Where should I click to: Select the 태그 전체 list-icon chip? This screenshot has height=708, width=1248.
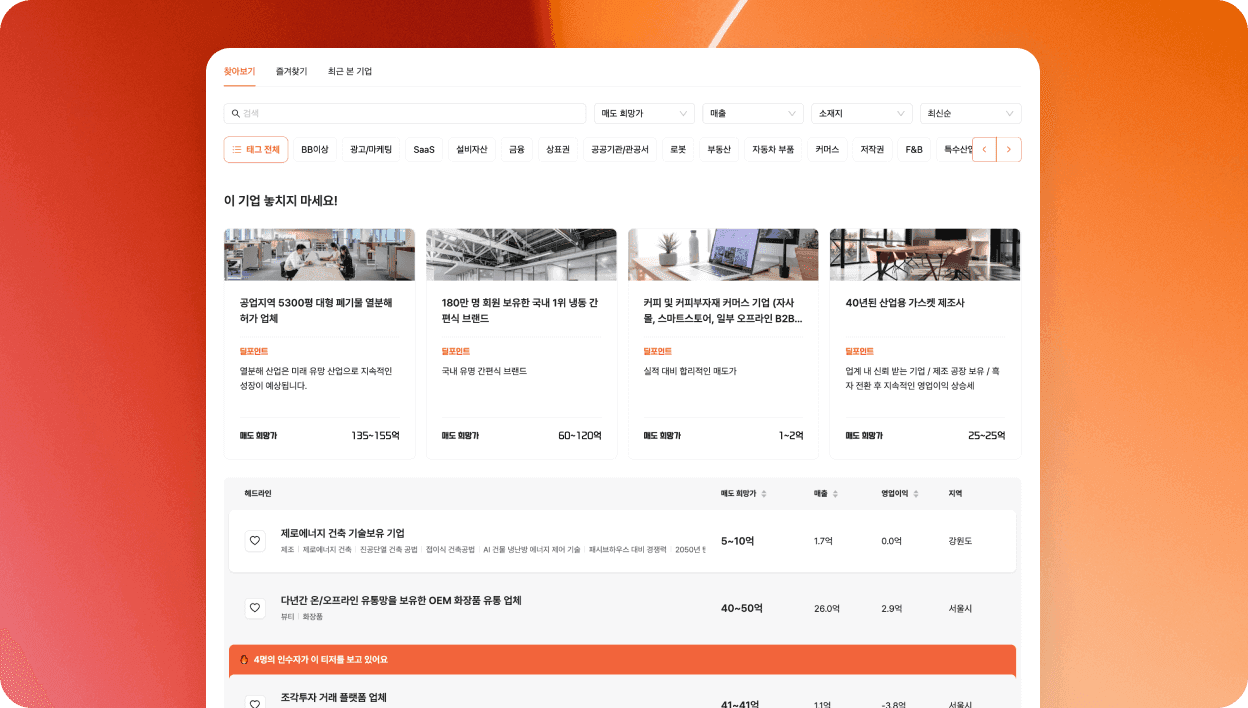coord(256,150)
